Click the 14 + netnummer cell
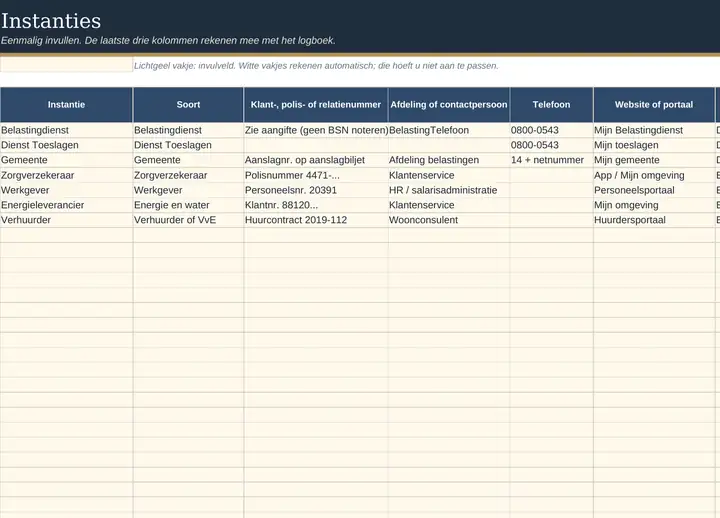This screenshot has width=720, height=518. click(551, 160)
